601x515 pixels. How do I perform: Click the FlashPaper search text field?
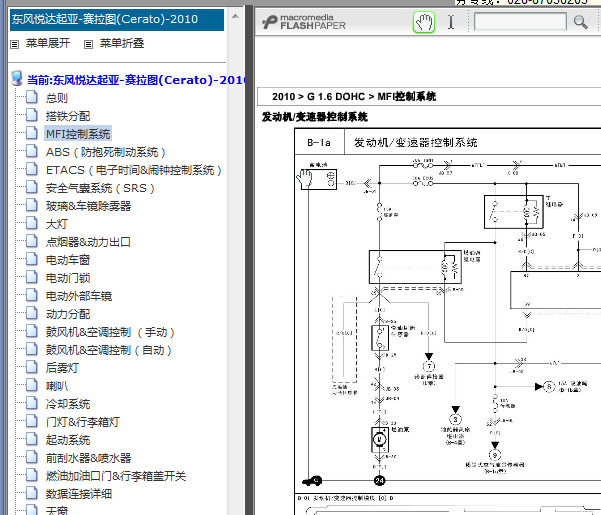520,21
